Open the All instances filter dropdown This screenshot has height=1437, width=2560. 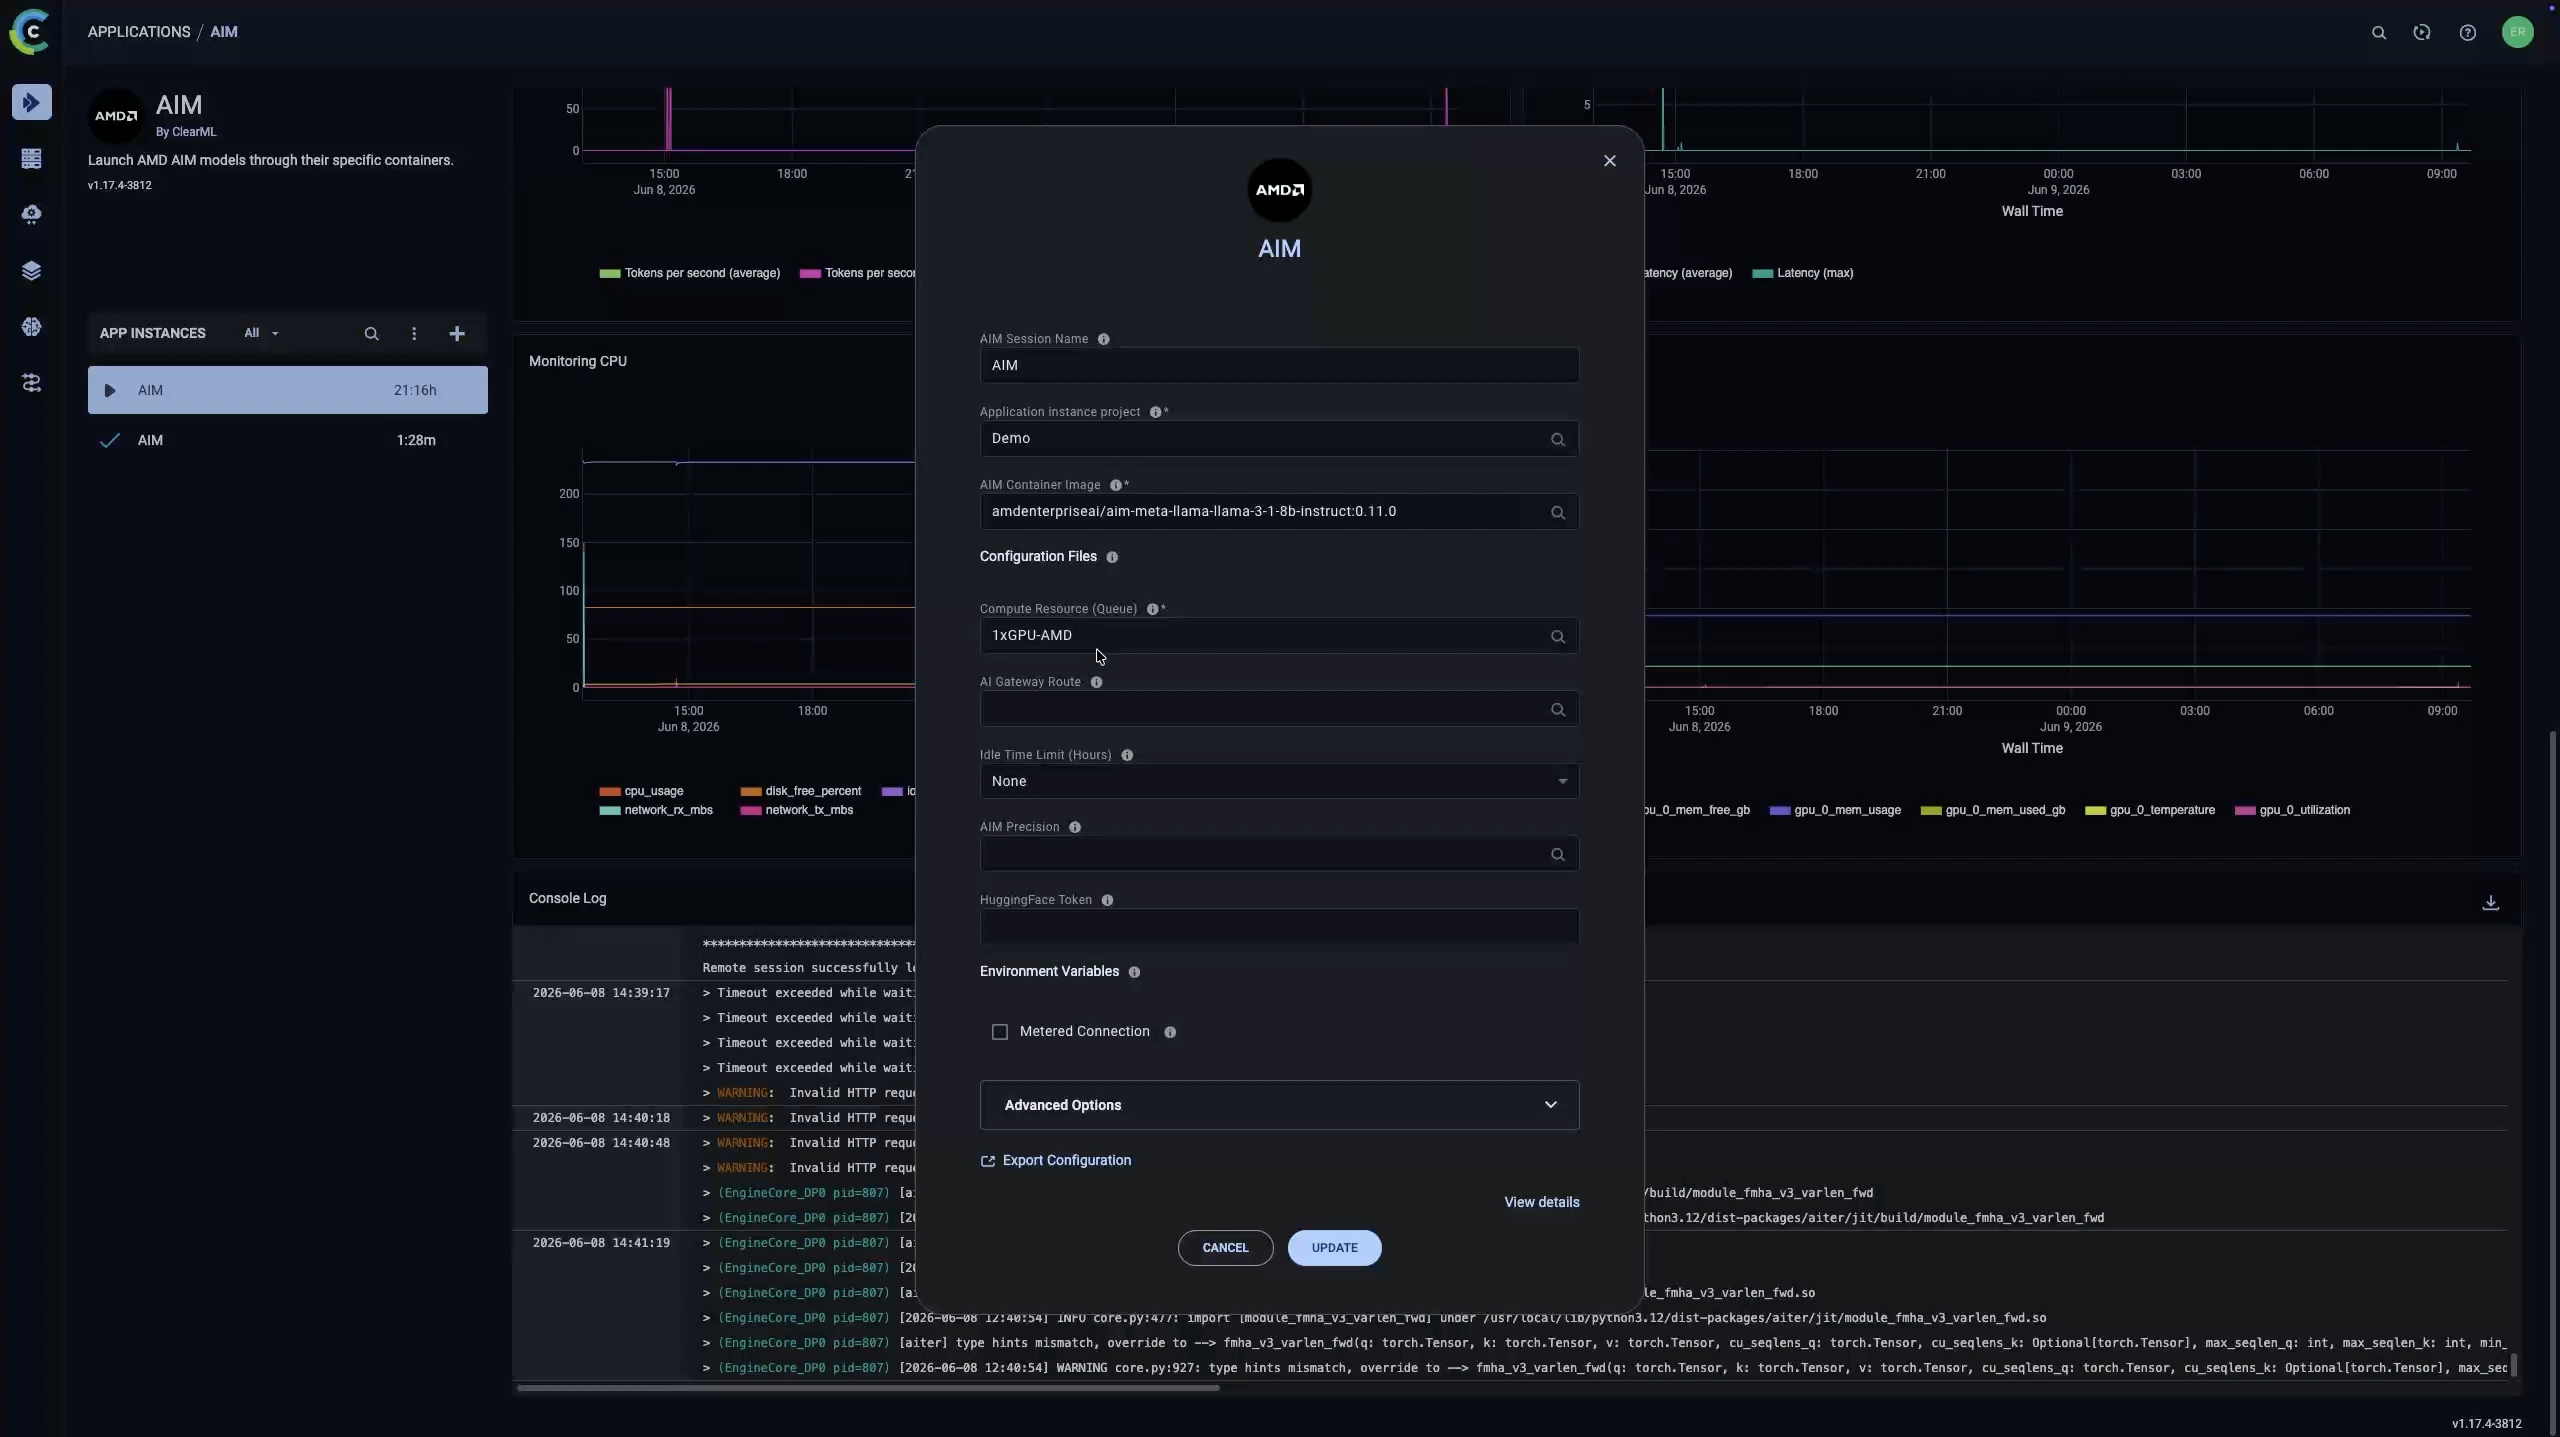(261, 334)
